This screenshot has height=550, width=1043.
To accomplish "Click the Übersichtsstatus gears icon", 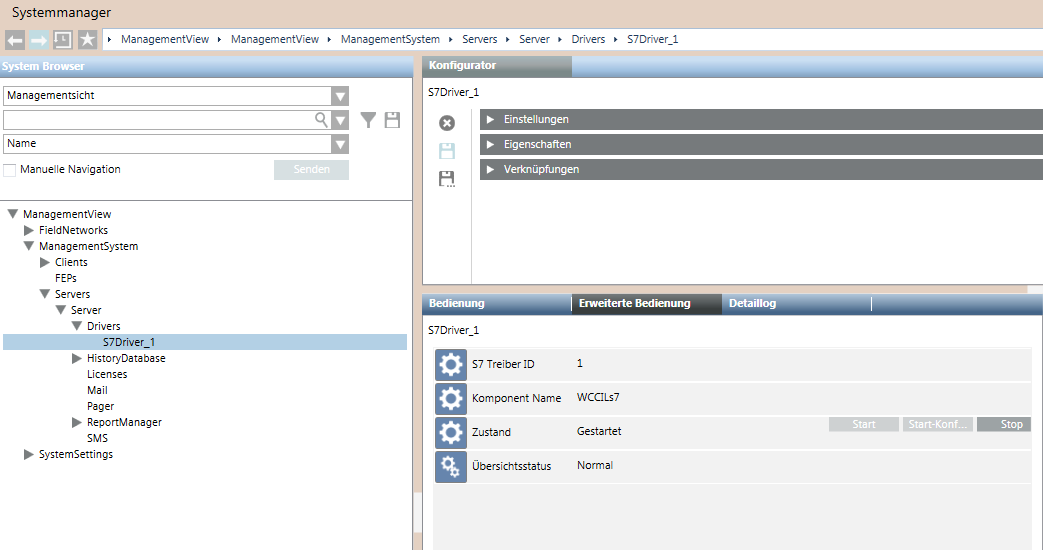I will point(451,466).
